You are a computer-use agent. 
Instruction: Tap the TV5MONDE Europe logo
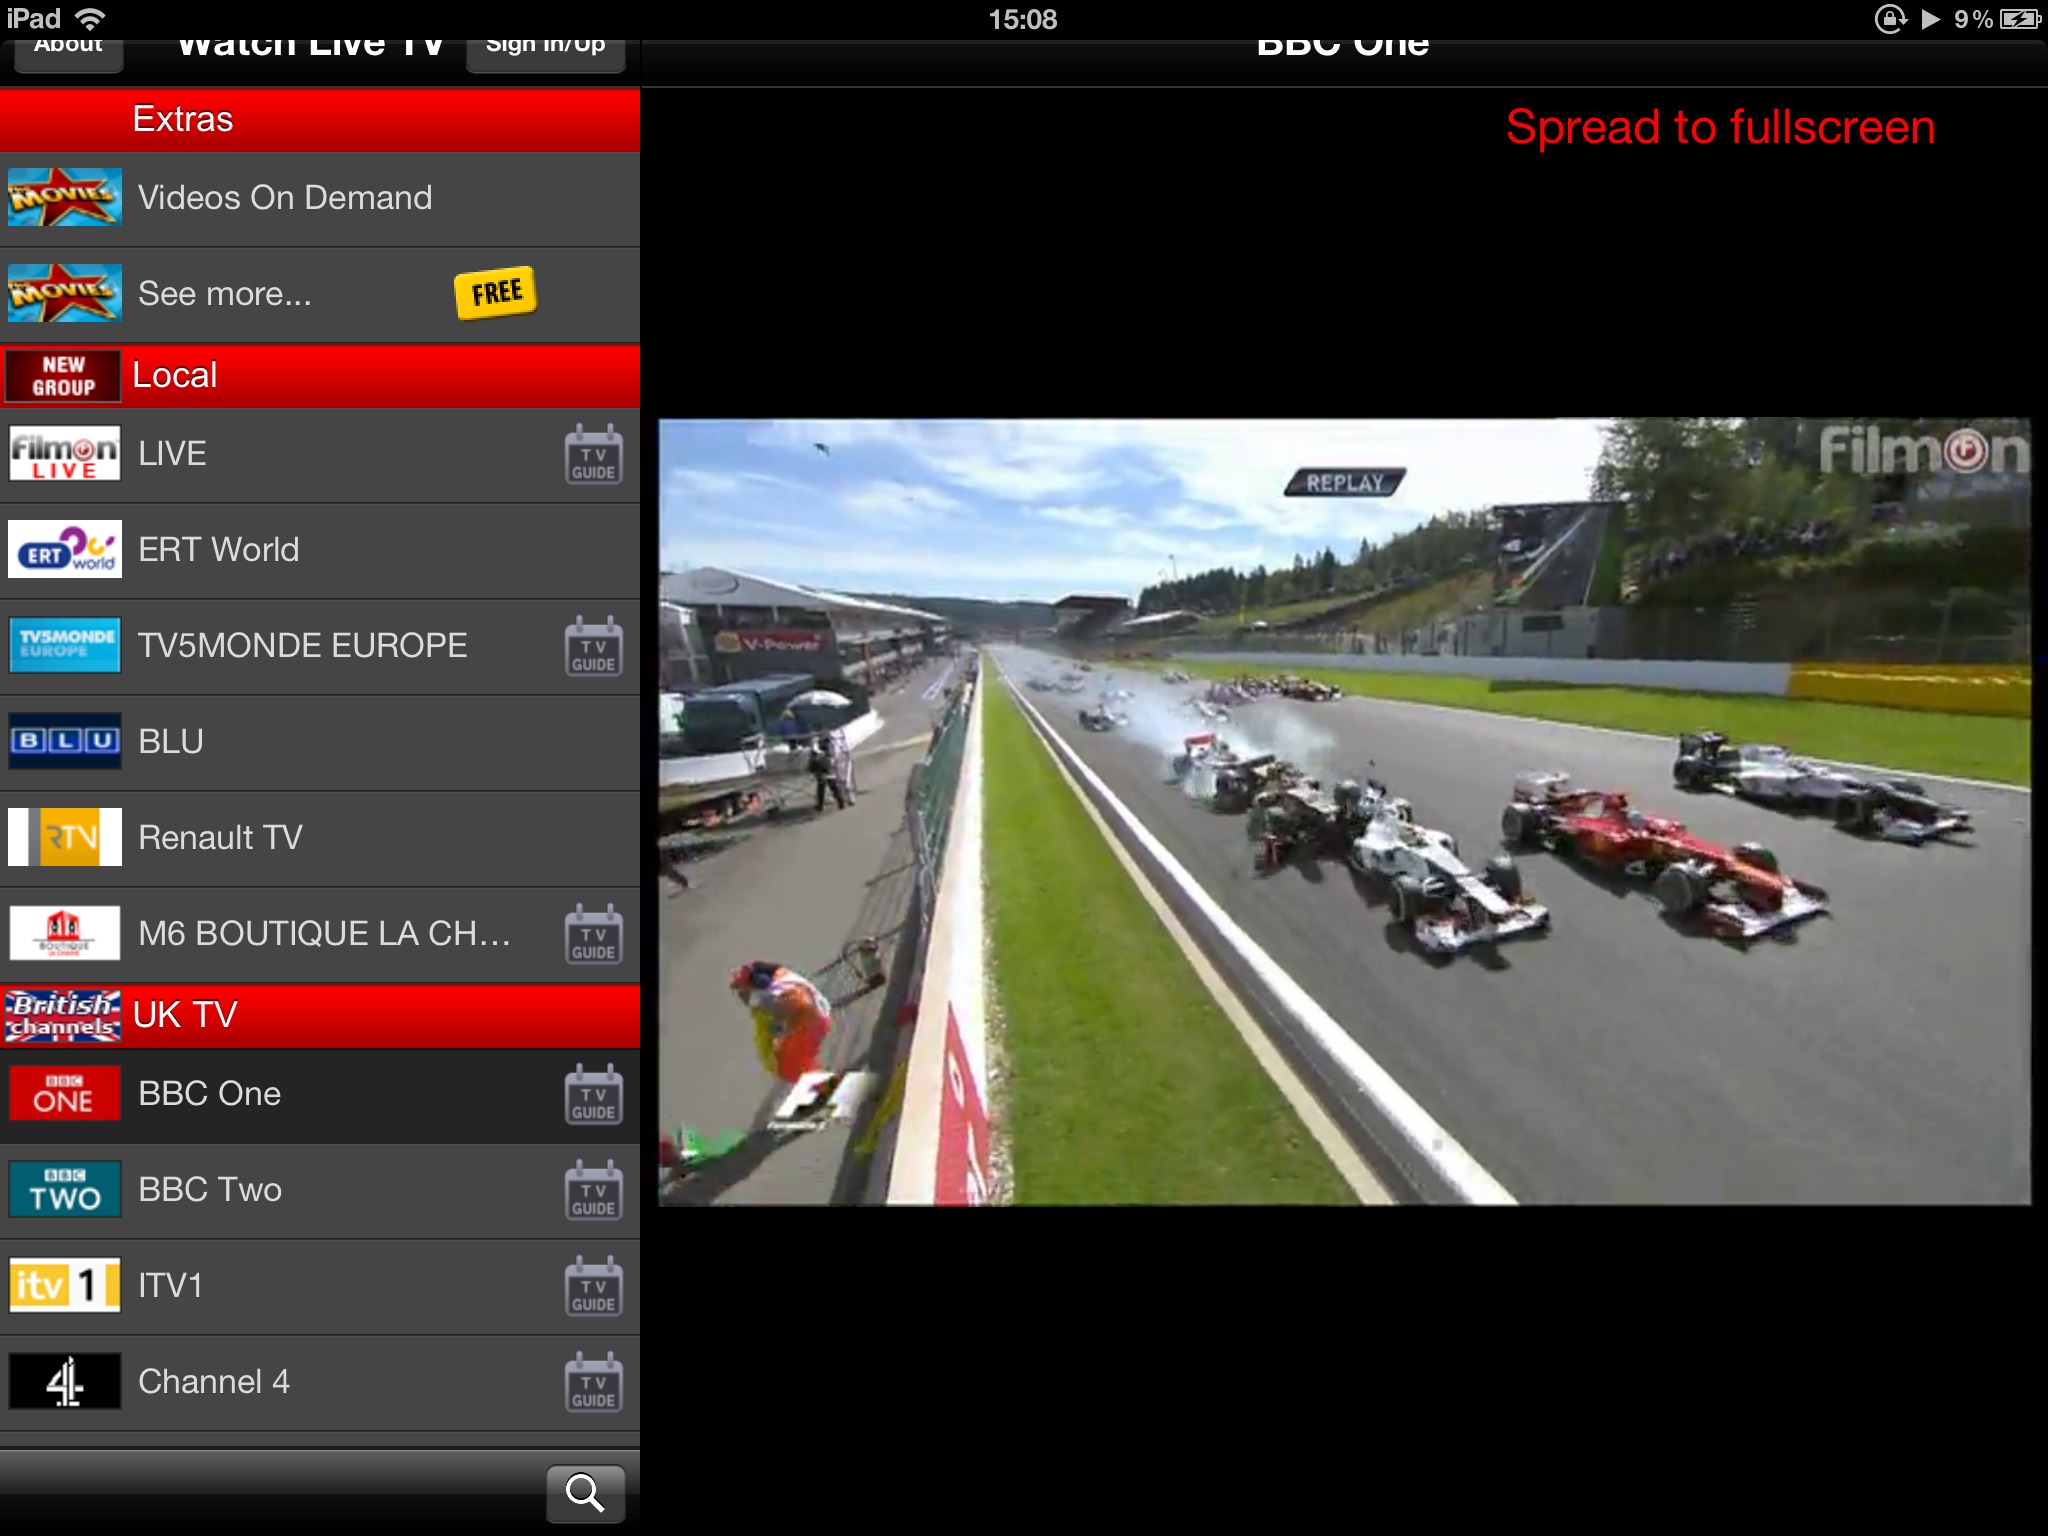(x=65, y=645)
